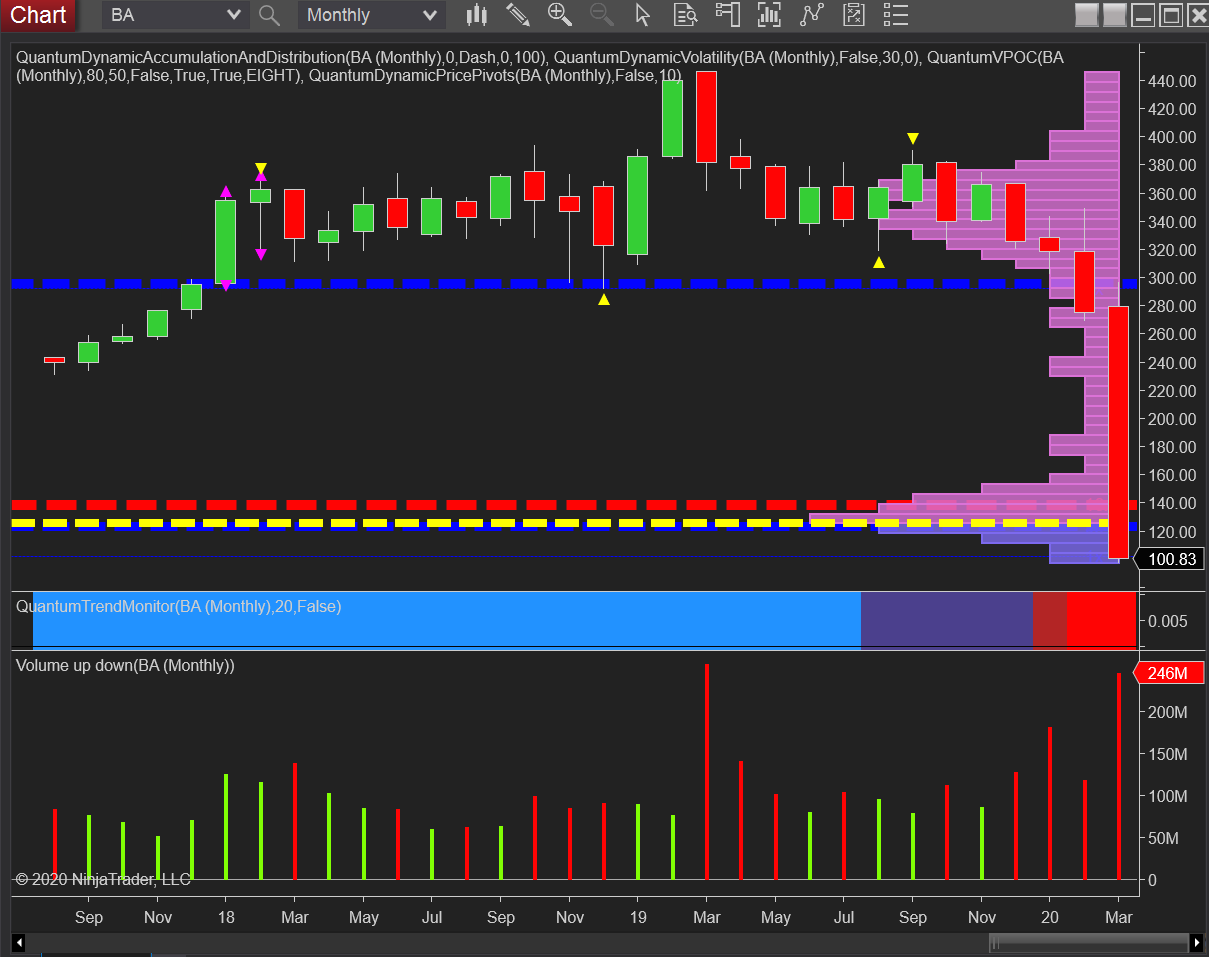Click the right arrow of horizontal scrollbar
The height and width of the screenshot is (957, 1209).
pyautogui.click(x=1197, y=942)
